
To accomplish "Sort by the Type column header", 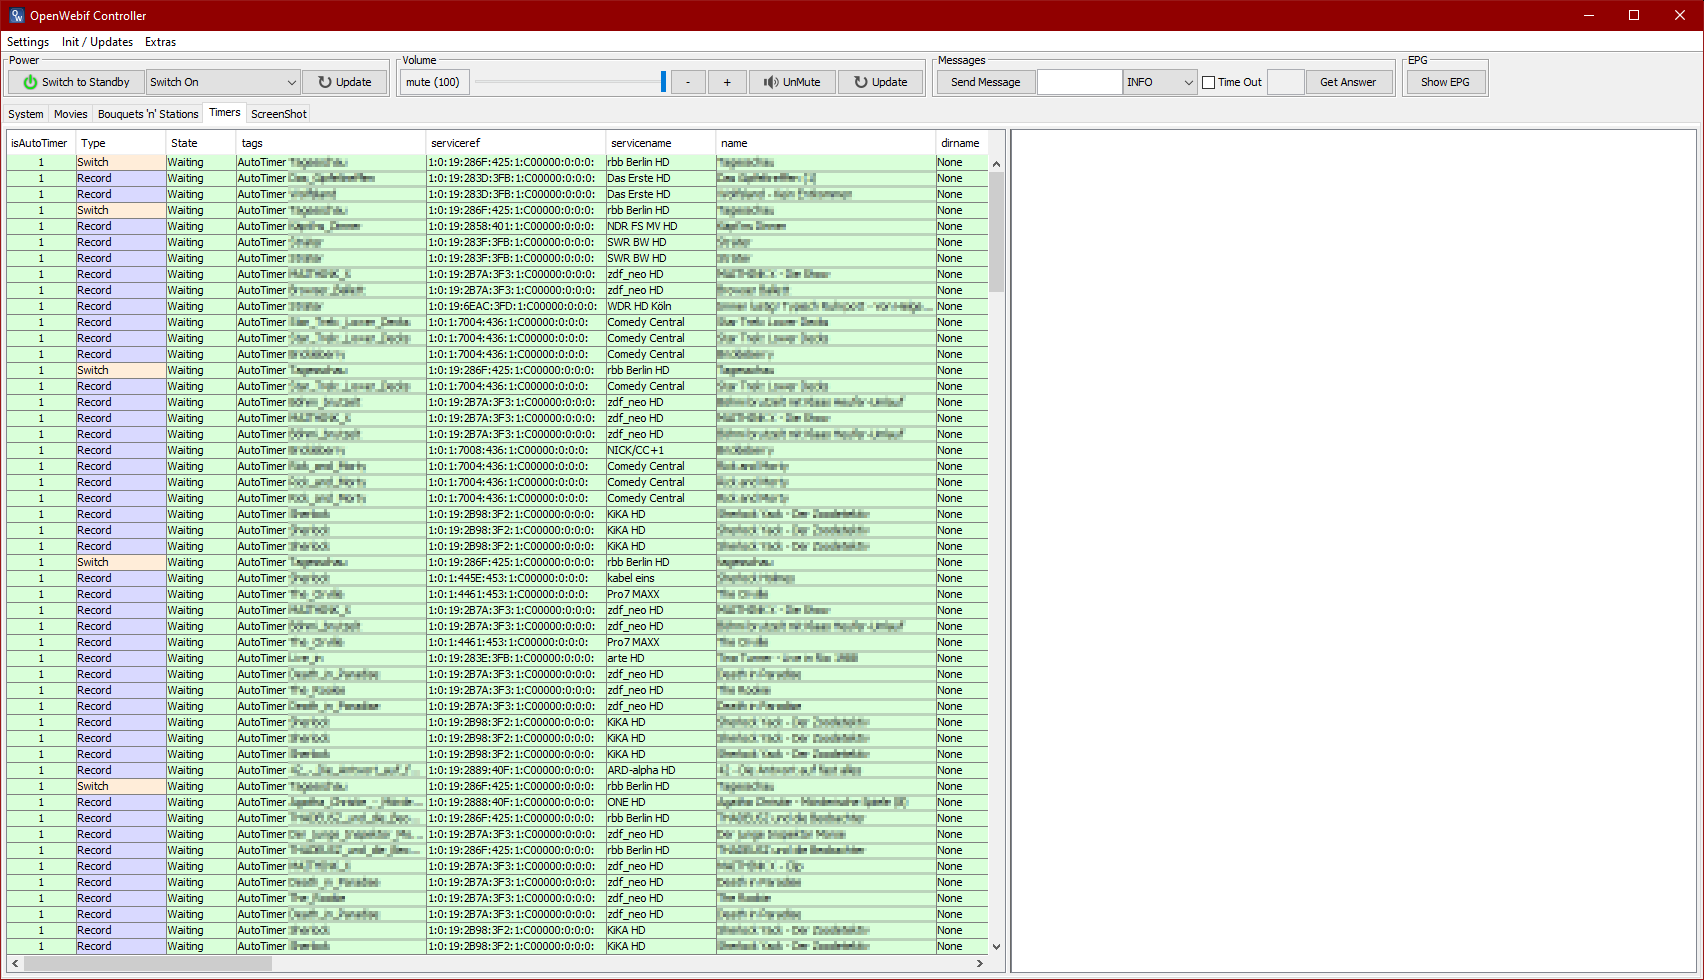I will 121,143.
